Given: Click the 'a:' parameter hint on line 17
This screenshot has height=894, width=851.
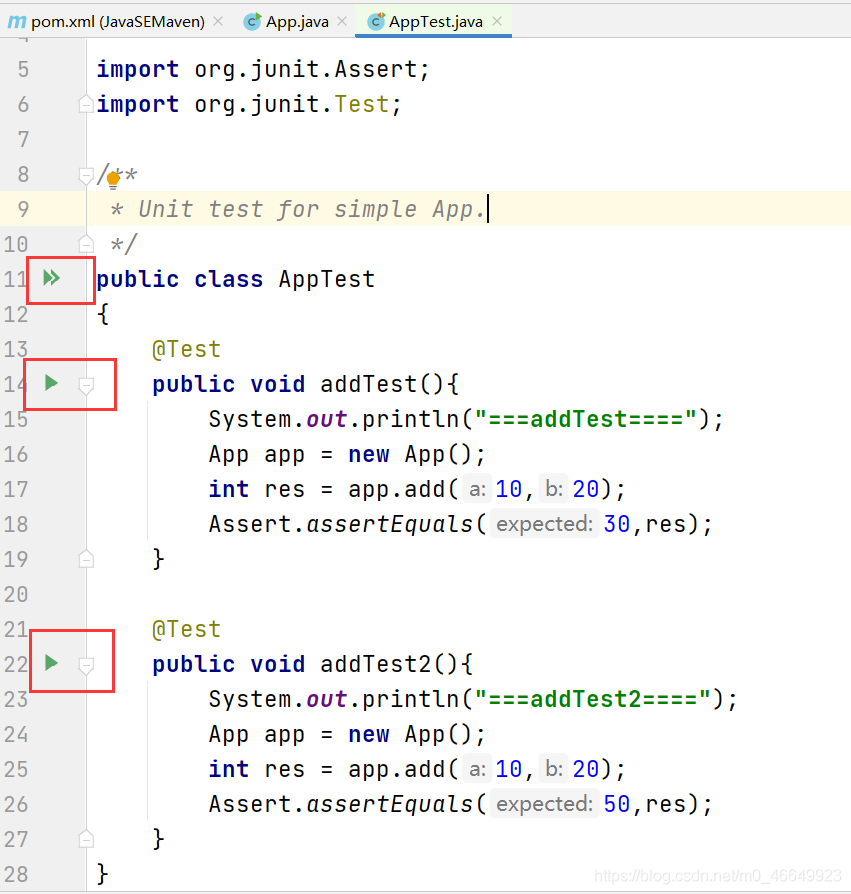Looking at the screenshot, I should click(477, 490).
